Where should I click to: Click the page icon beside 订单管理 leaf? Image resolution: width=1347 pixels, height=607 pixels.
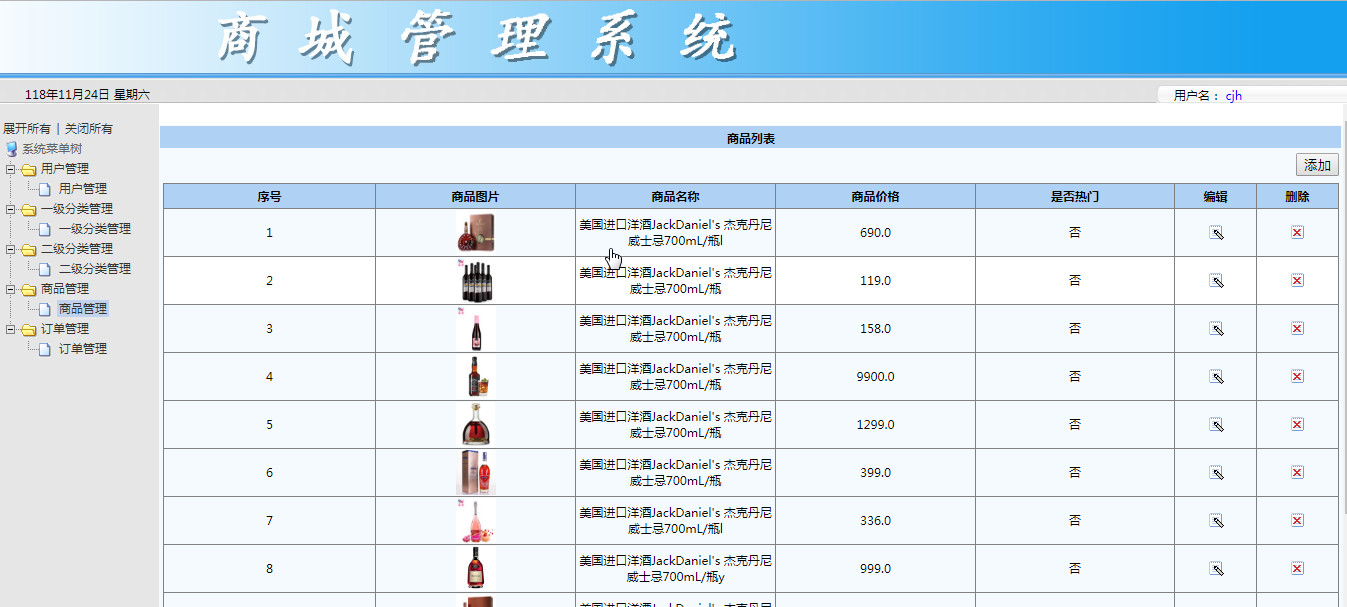click(45, 349)
